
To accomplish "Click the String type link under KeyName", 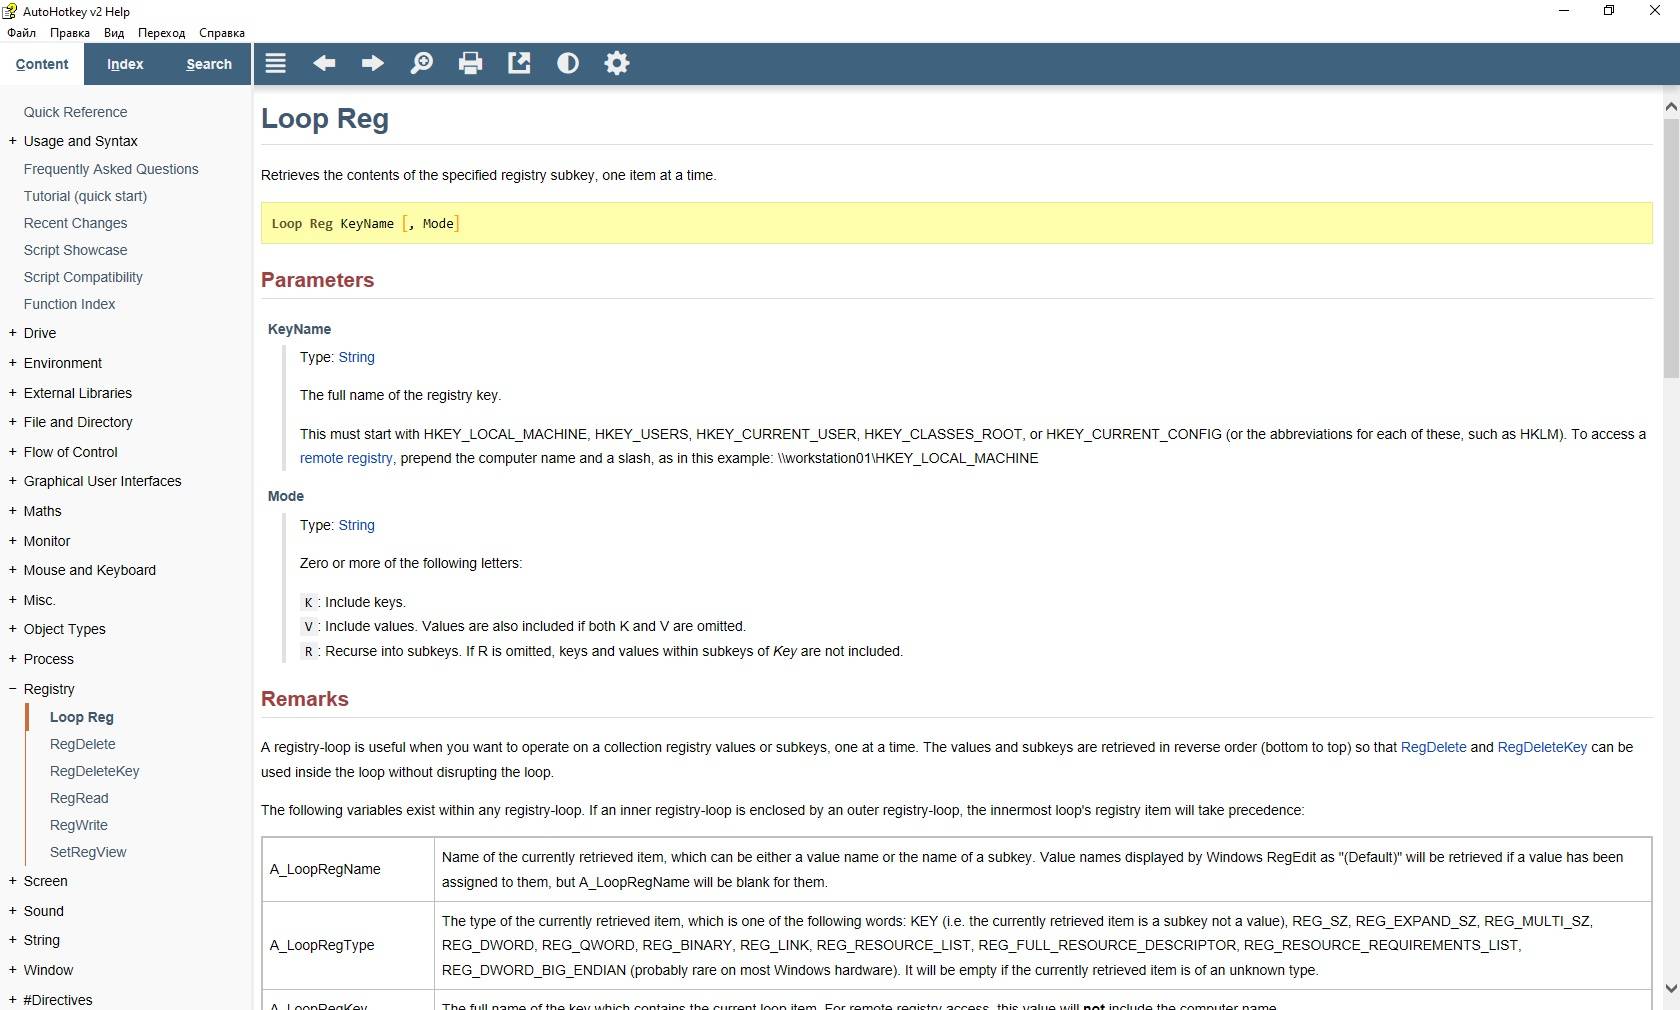I will click(356, 357).
